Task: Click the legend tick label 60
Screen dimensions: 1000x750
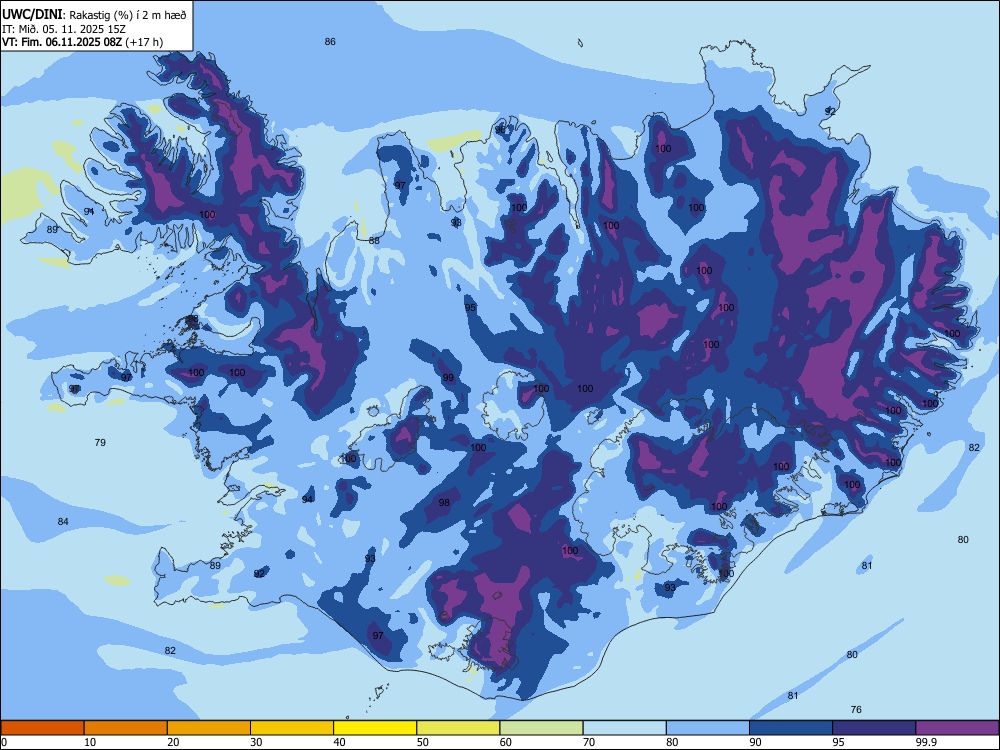Action: 506,742
